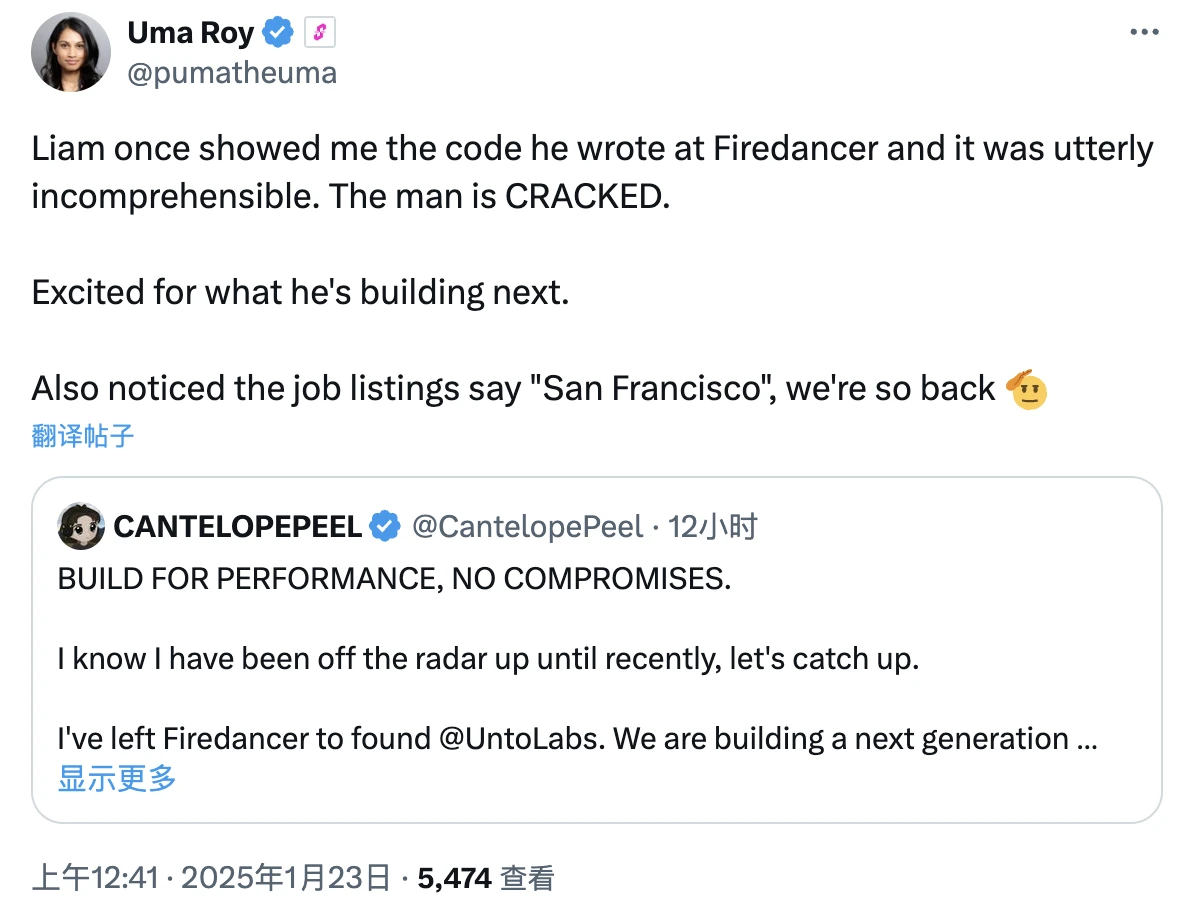Open Uma Roy's profile via display name
This screenshot has width=1184, height=916.
click(x=190, y=34)
